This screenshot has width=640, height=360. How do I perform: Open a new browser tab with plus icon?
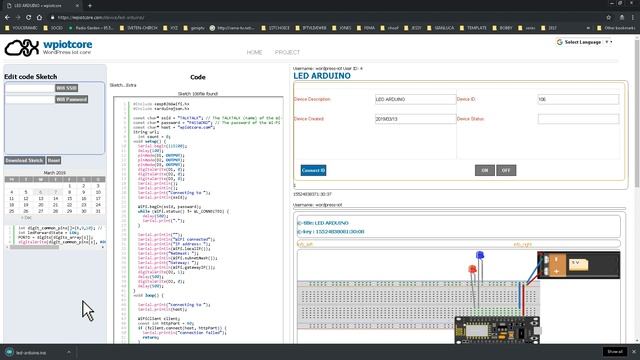point(90,6)
